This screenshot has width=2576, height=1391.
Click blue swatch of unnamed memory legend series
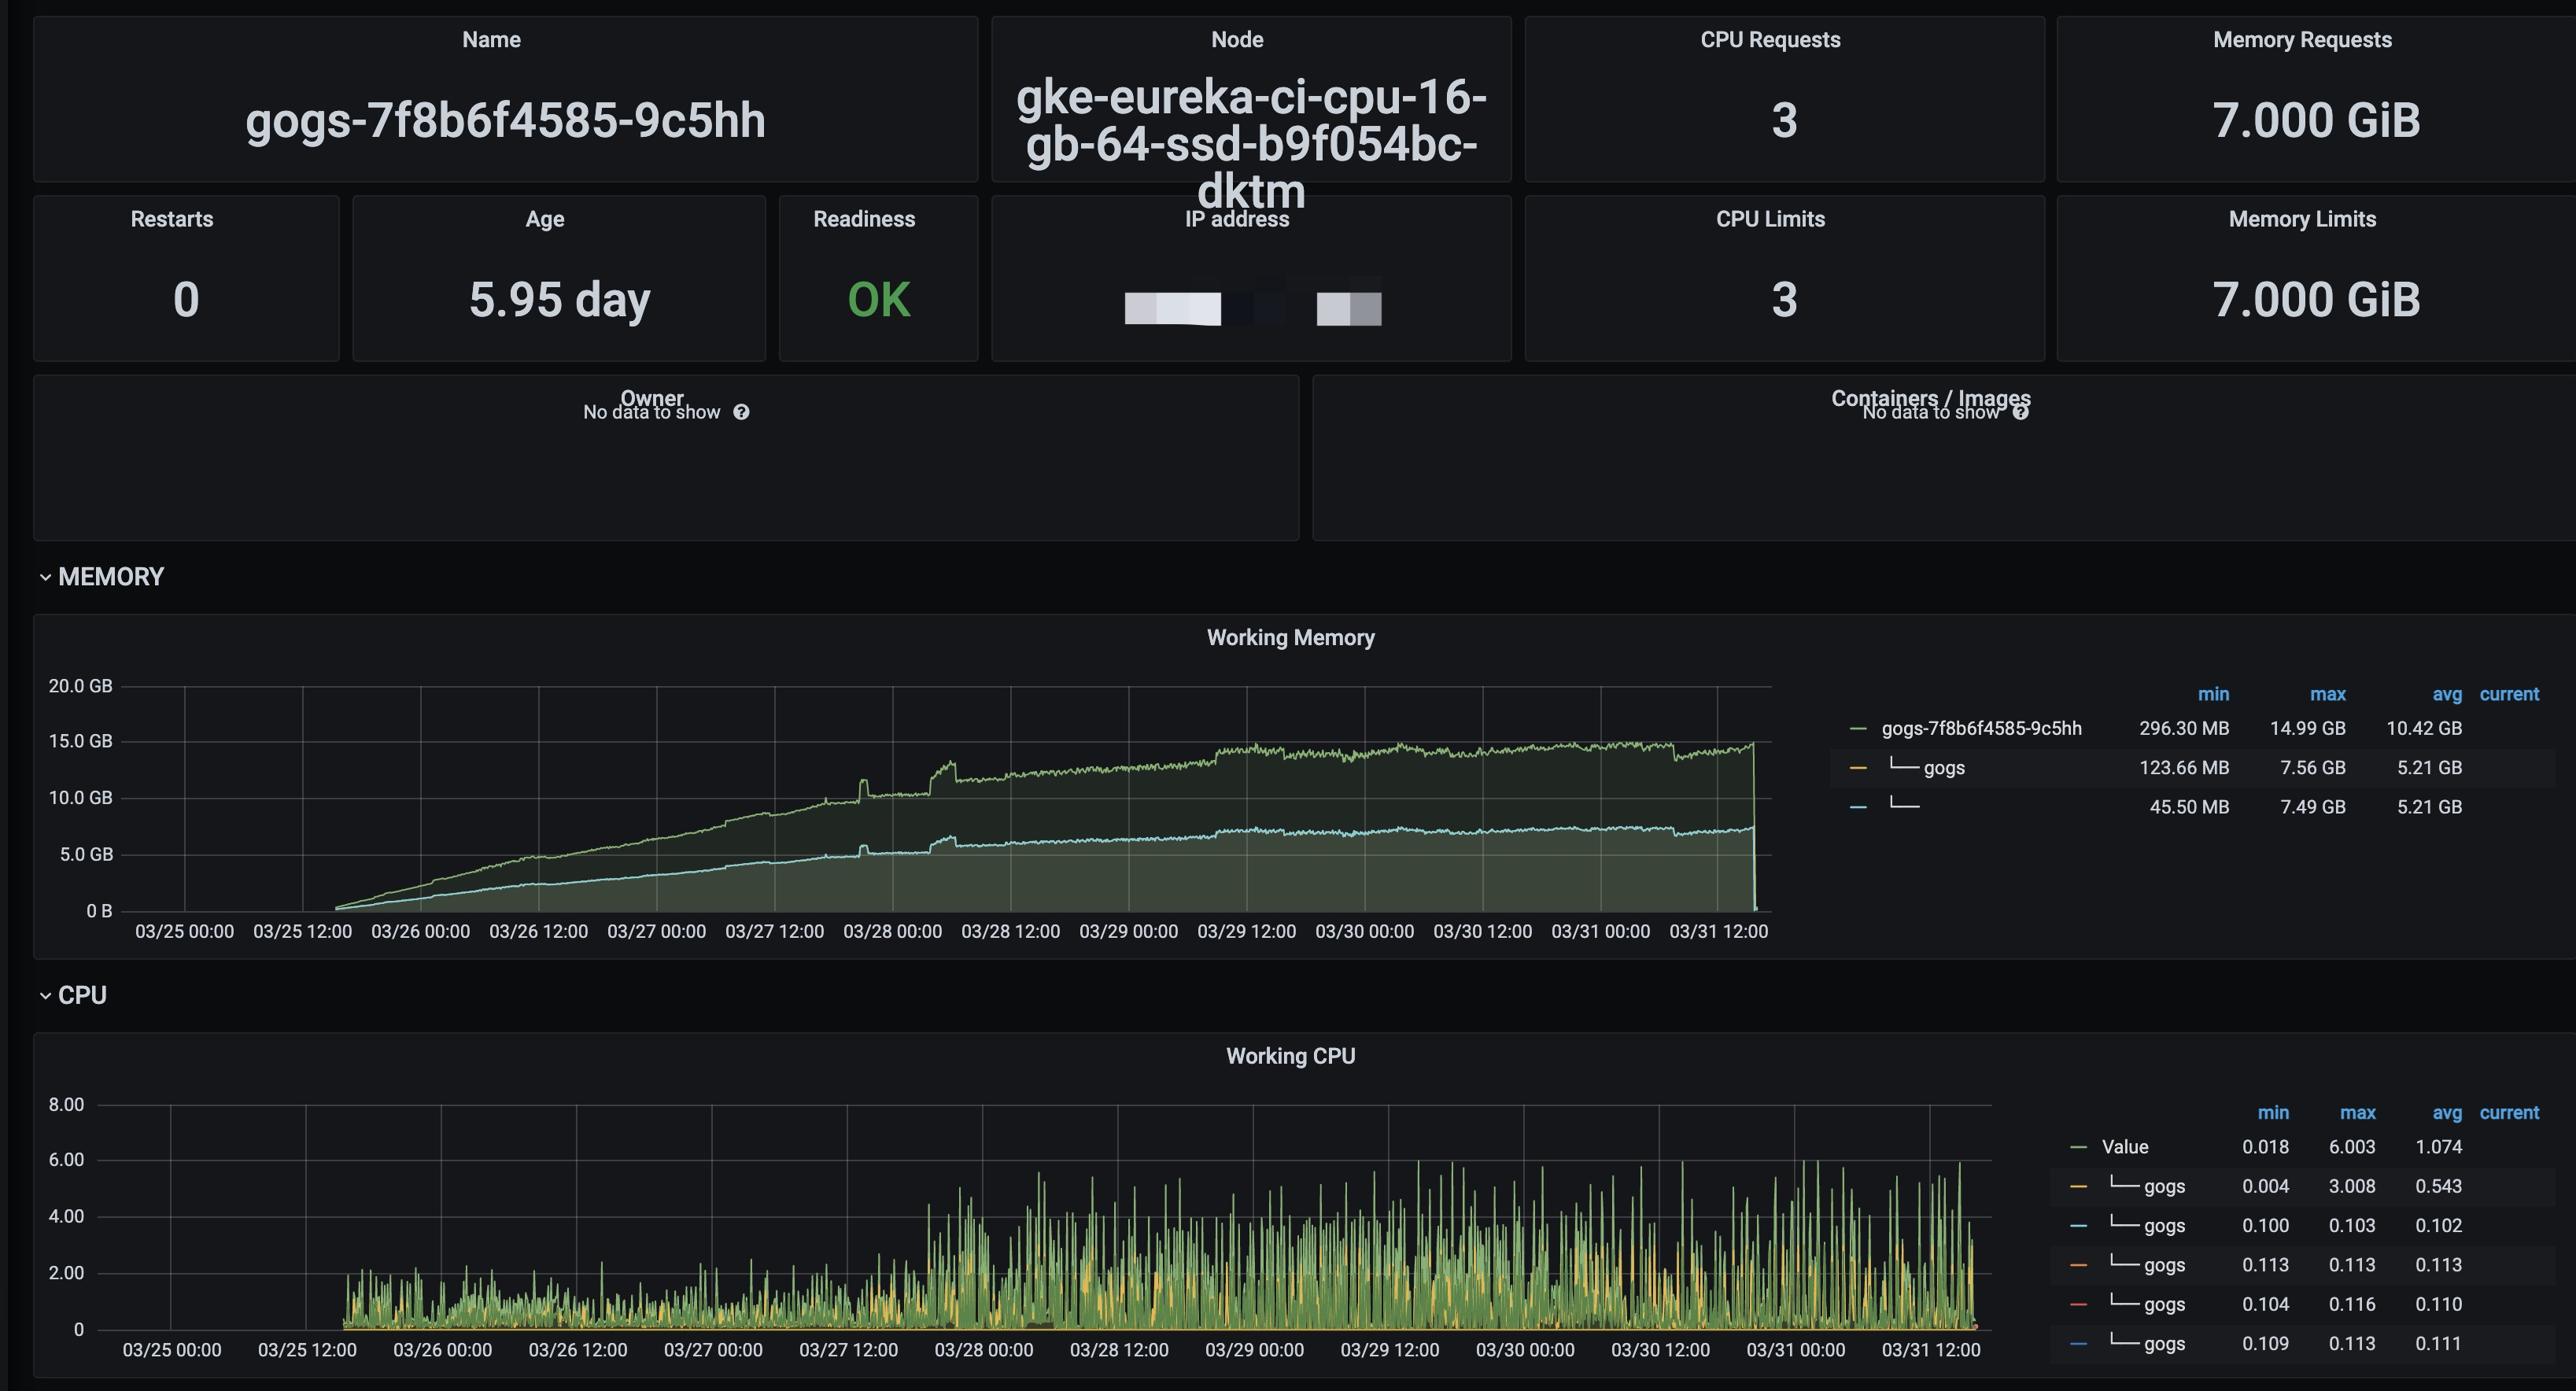point(1858,807)
